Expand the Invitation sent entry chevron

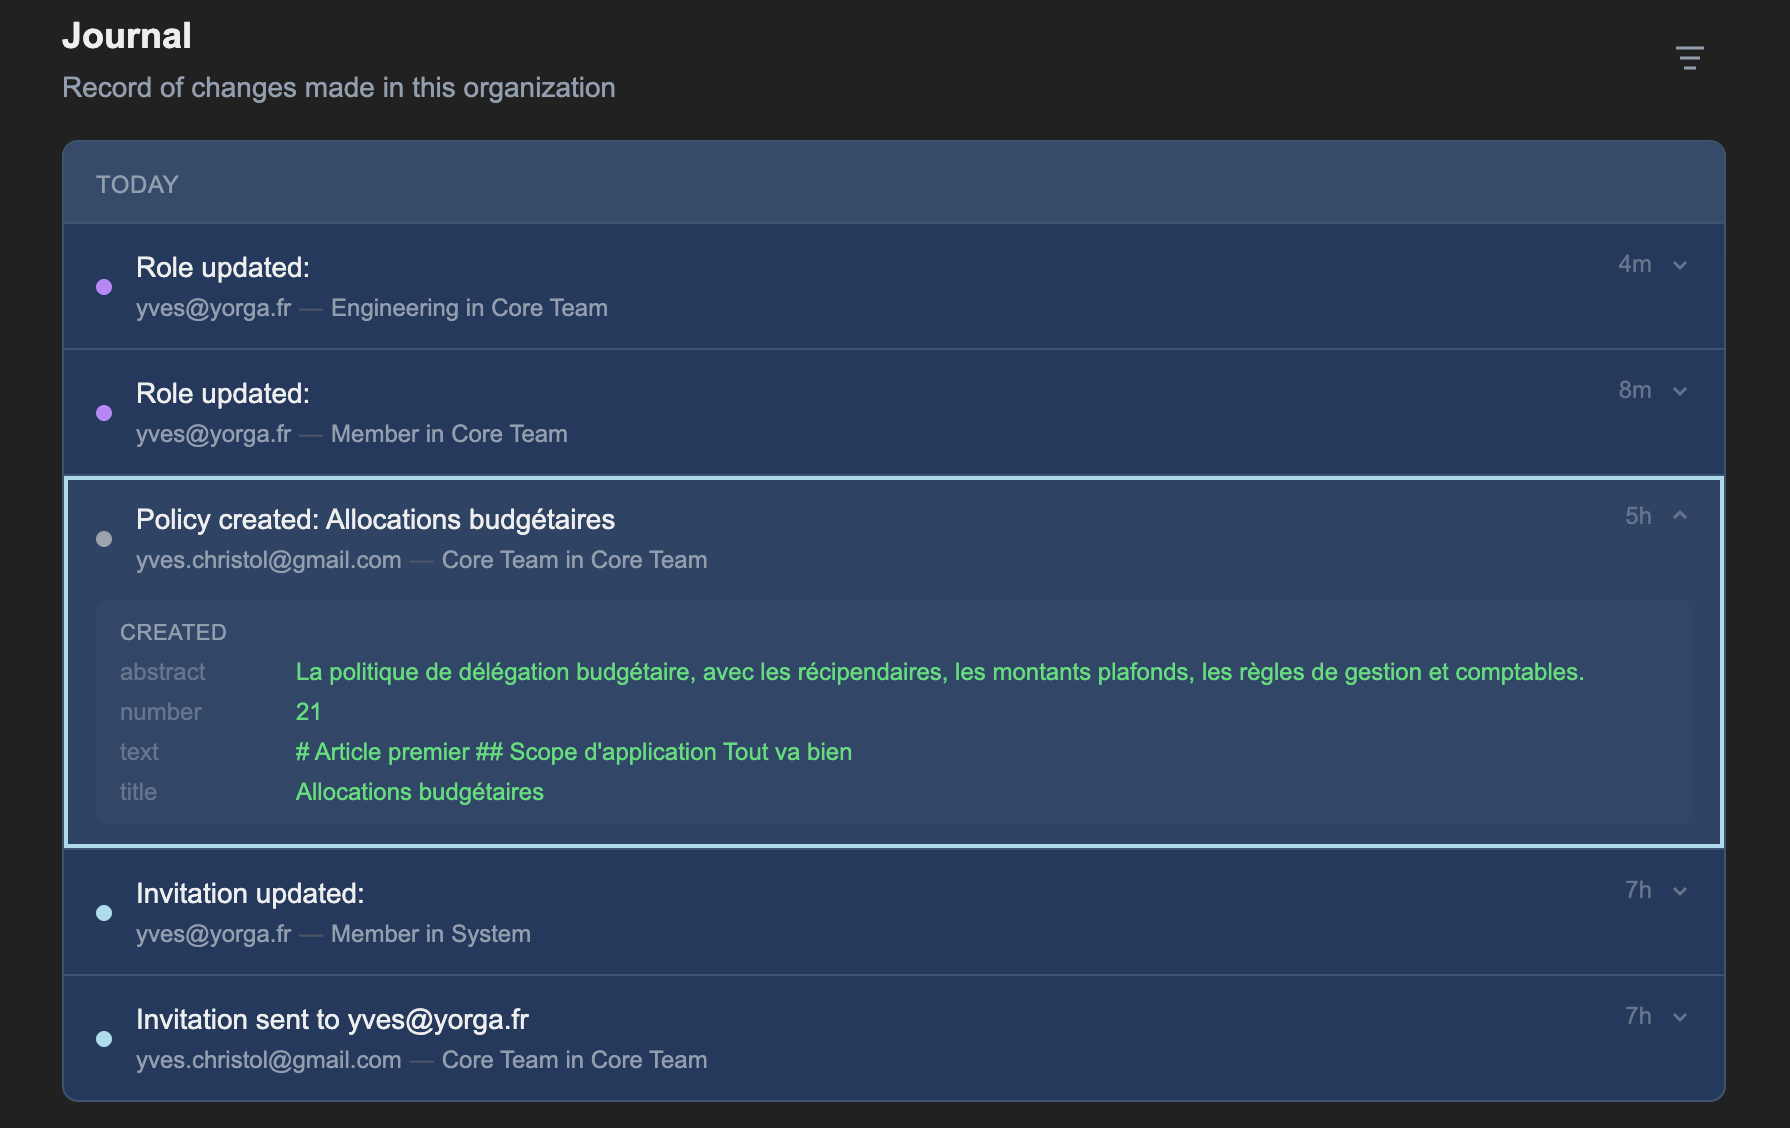pos(1680,1017)
